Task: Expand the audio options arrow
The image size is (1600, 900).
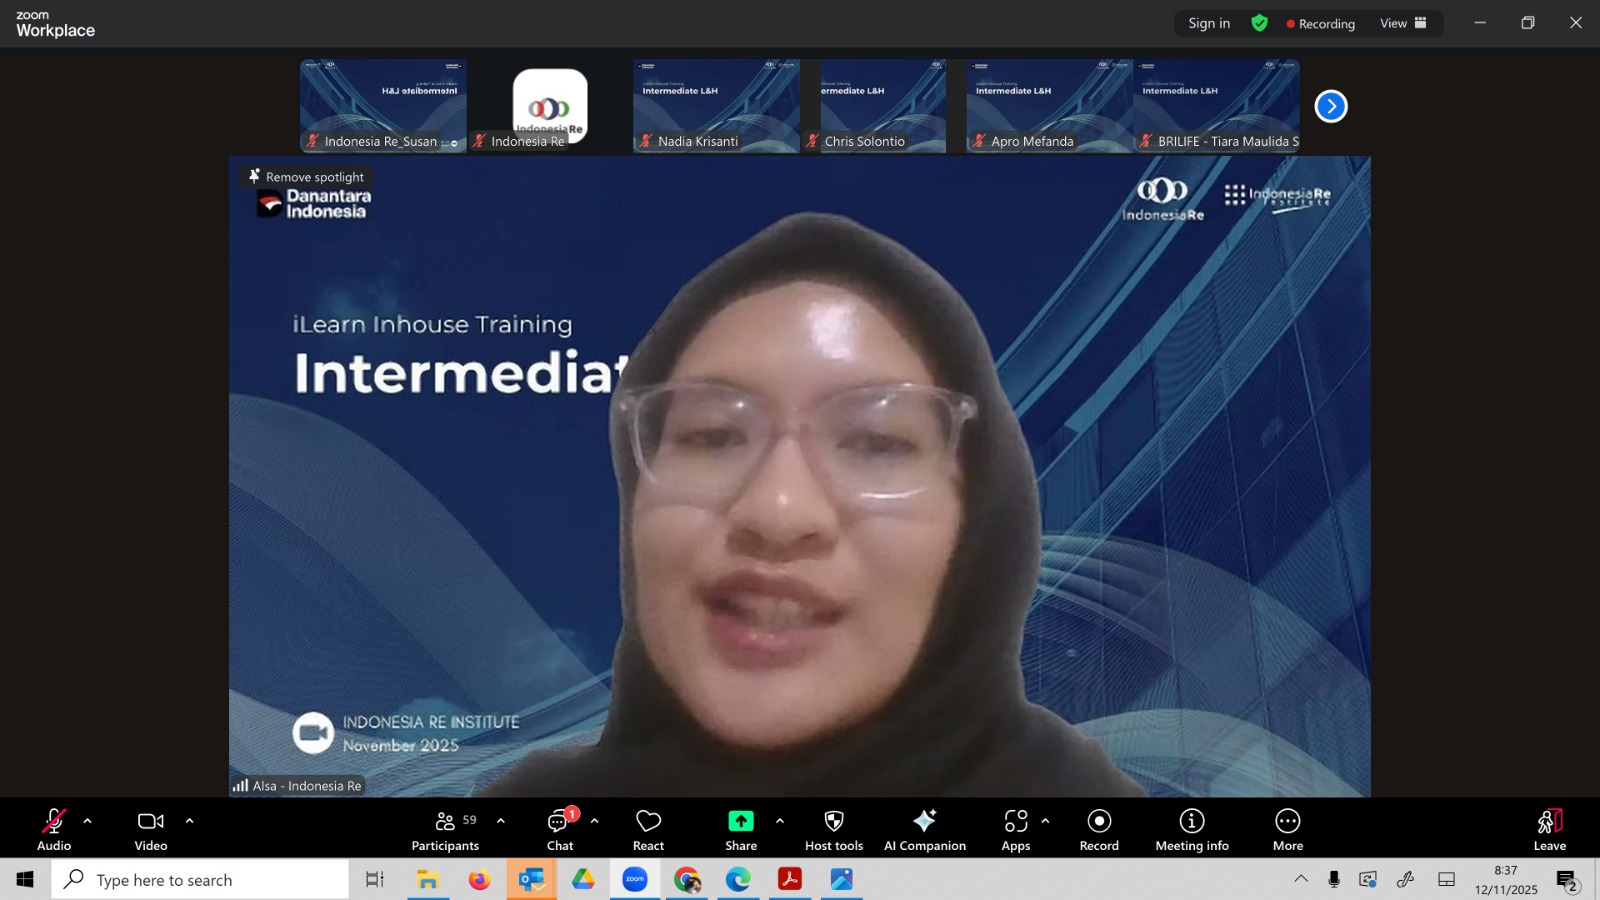Action: point(88,821)
